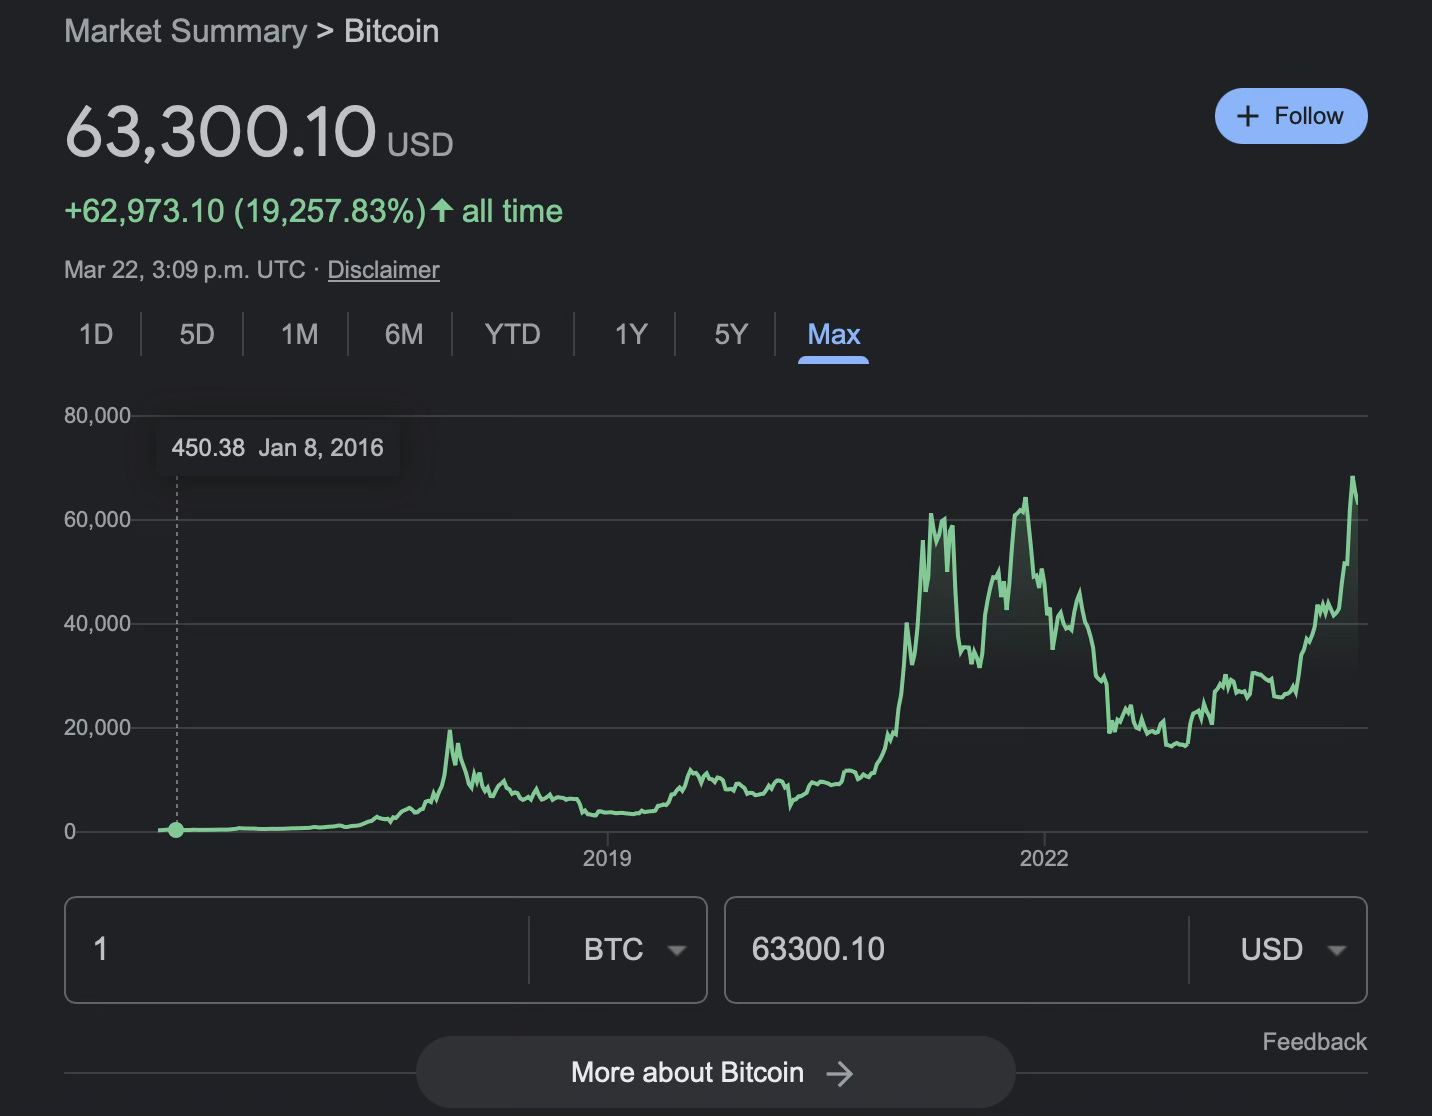Click the USD amount field showing 63300.10
1432x1116 pixels.
957,949
